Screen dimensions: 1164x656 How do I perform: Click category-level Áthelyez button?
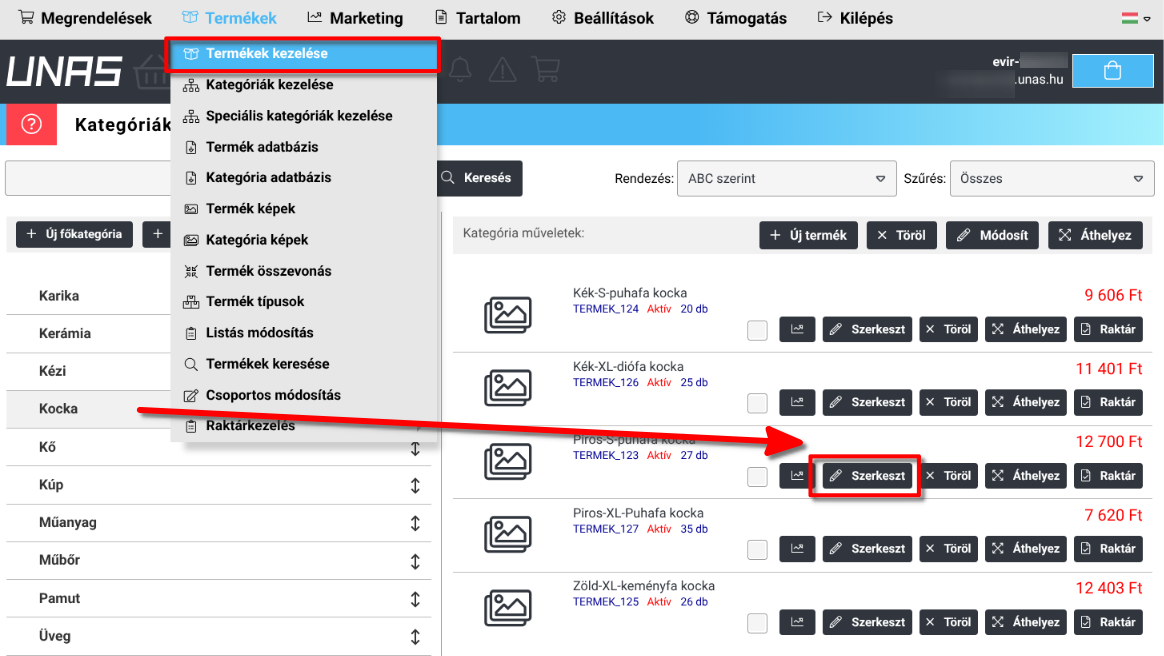point(1095,235)
